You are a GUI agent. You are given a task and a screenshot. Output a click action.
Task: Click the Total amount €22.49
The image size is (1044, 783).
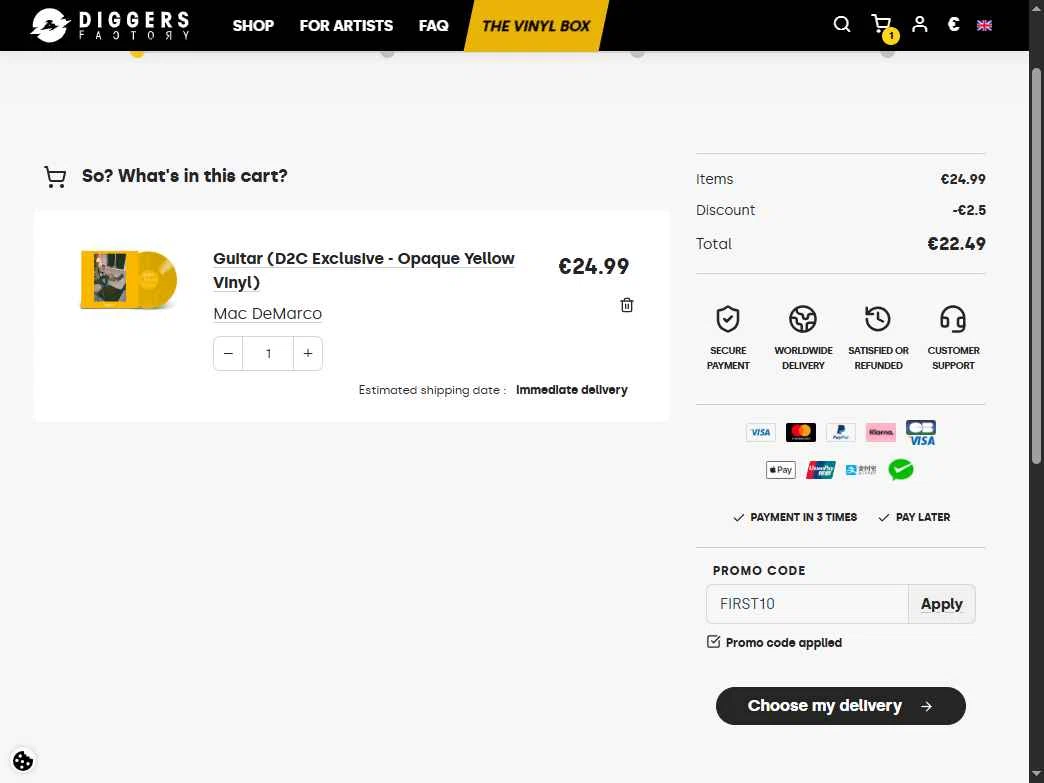pyautogui.click(x=956, y=244)
